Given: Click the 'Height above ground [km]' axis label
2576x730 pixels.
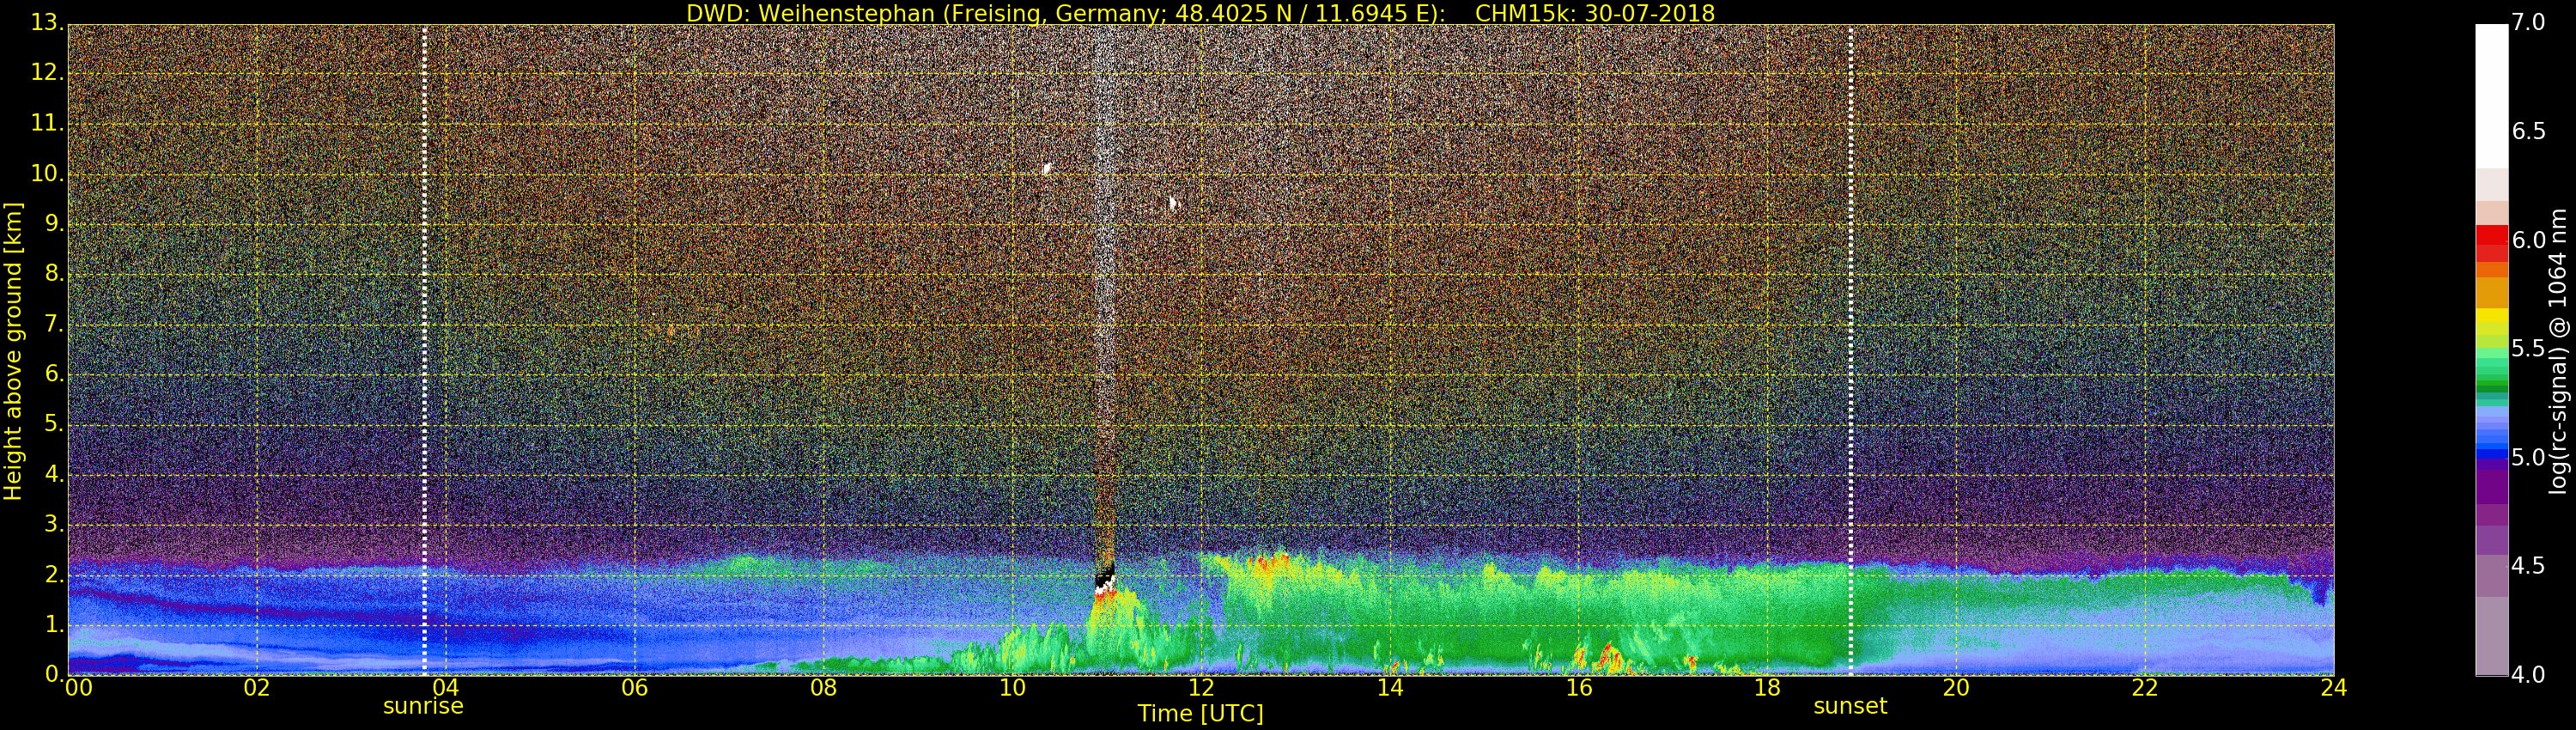Looking at the screenshot, I should coord(13,351).
